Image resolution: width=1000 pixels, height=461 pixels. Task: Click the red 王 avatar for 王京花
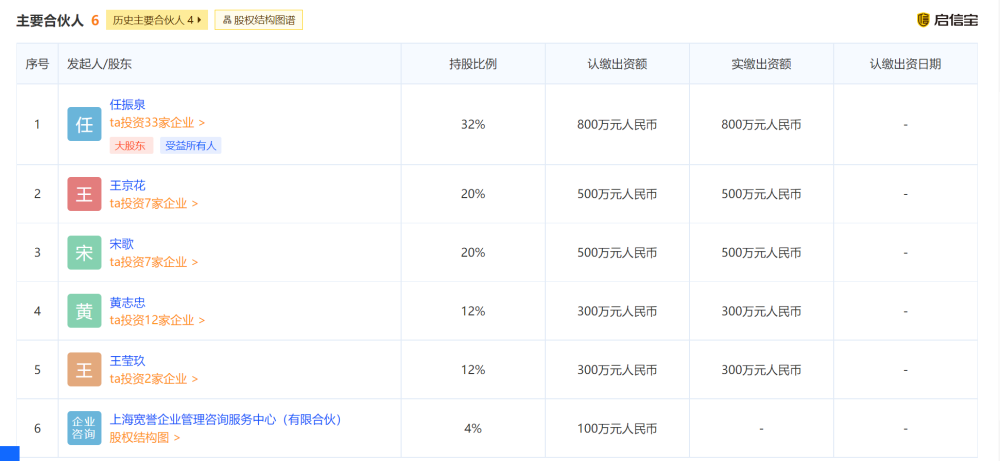[84, 194]
